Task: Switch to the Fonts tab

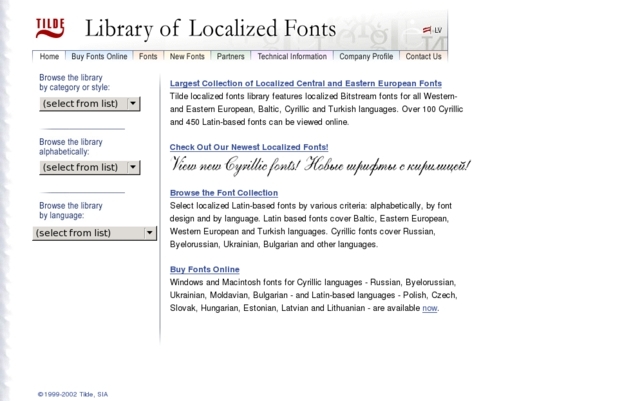Action: click(148, 57)
